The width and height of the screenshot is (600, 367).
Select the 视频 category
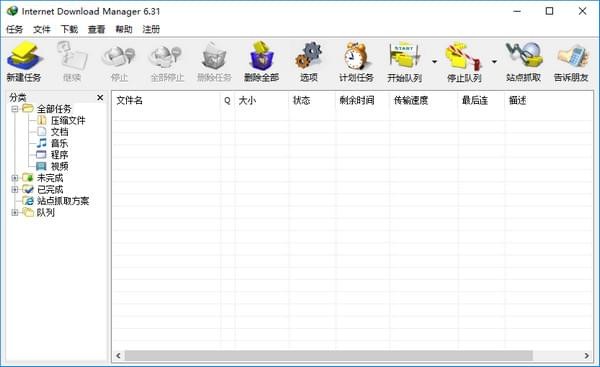click(x=60, y=166)
